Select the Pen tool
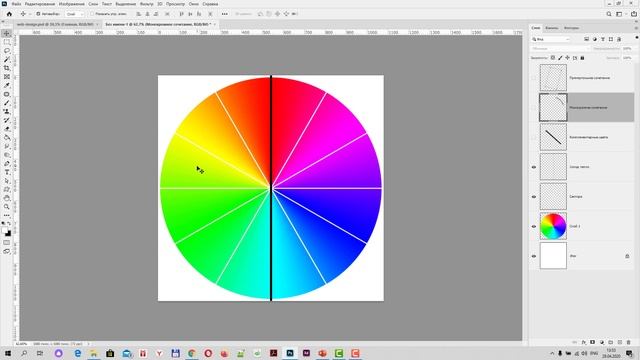The width and height of the screenshot is (640, 360). pyautogui.click(x=7, y=164)
